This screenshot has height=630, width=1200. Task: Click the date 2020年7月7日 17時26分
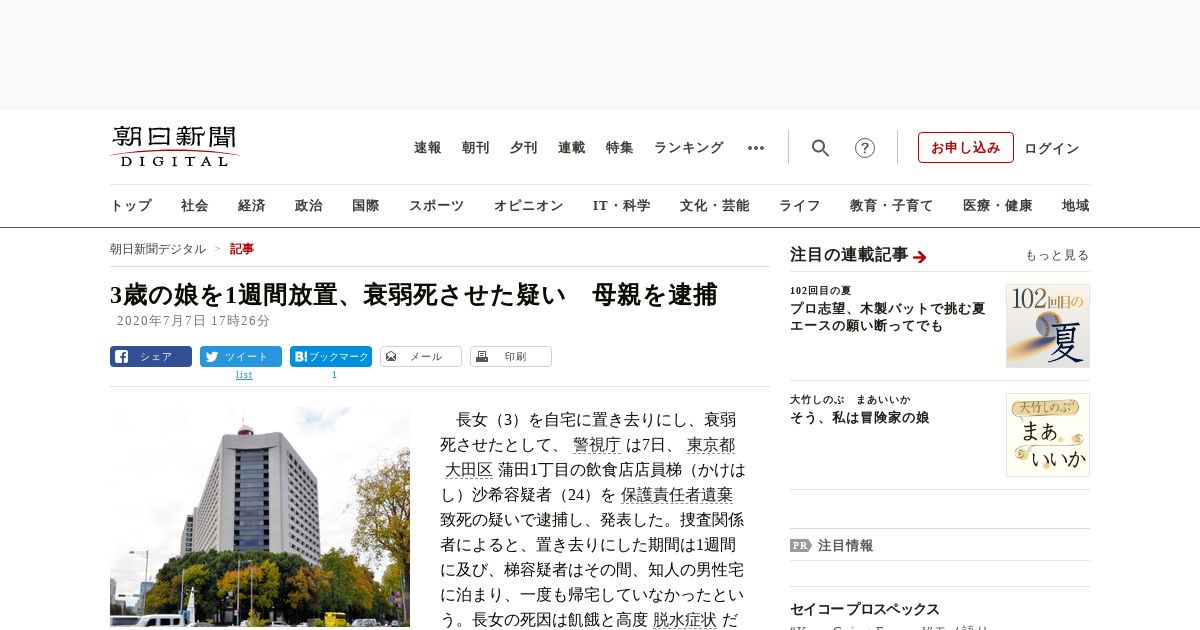(x=194, y=321)
